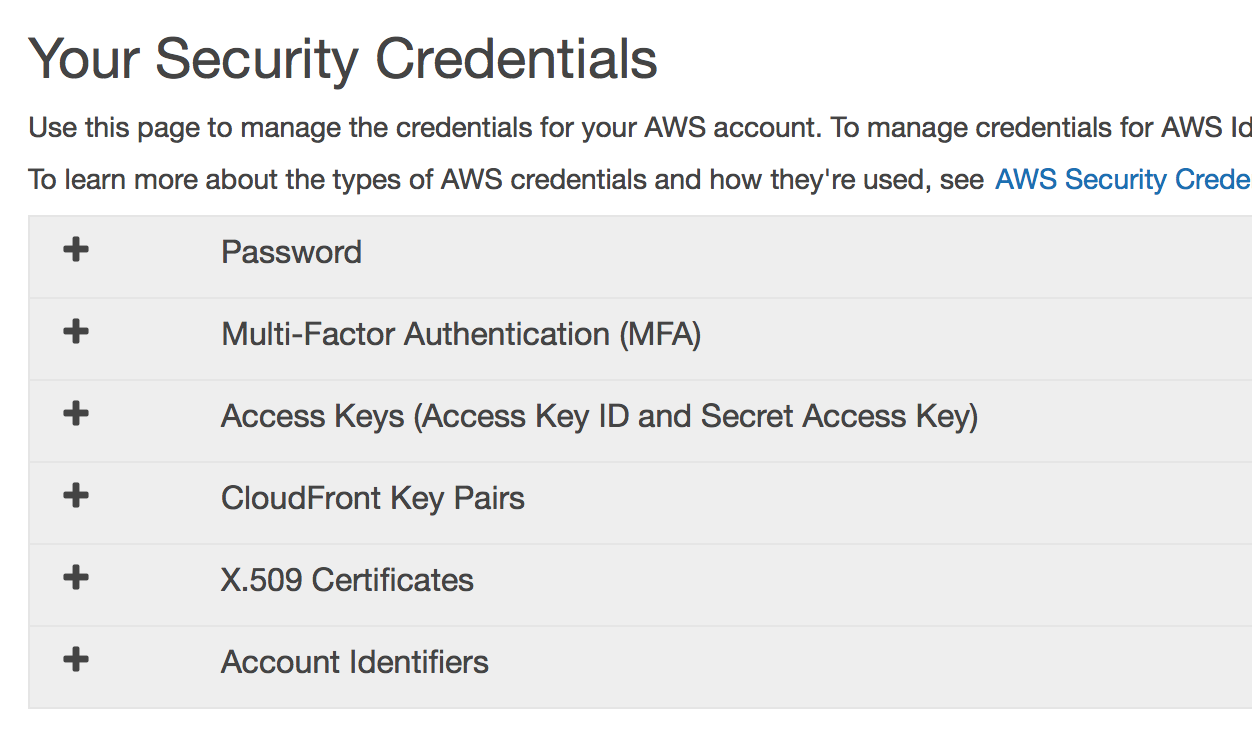The height and width of the screenshot is (730, 1252).
Task: Click the plus icon for X.509 Certificates
Action: (x=76, y=578)
